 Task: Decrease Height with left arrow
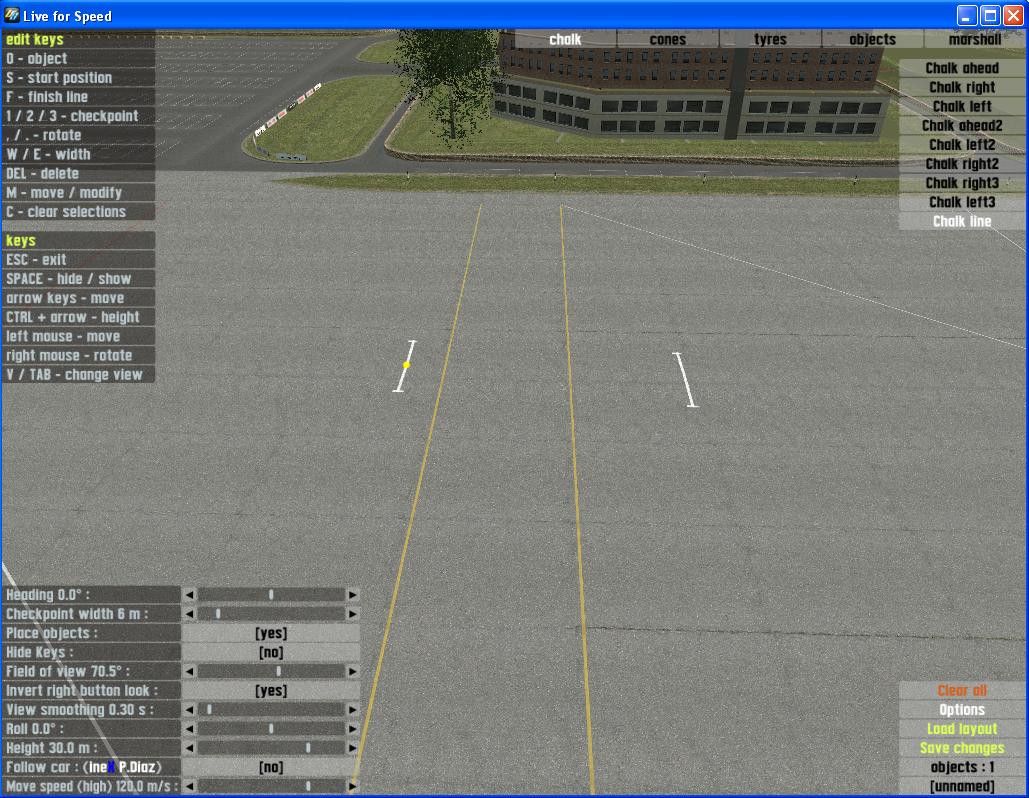click(189, 748)
